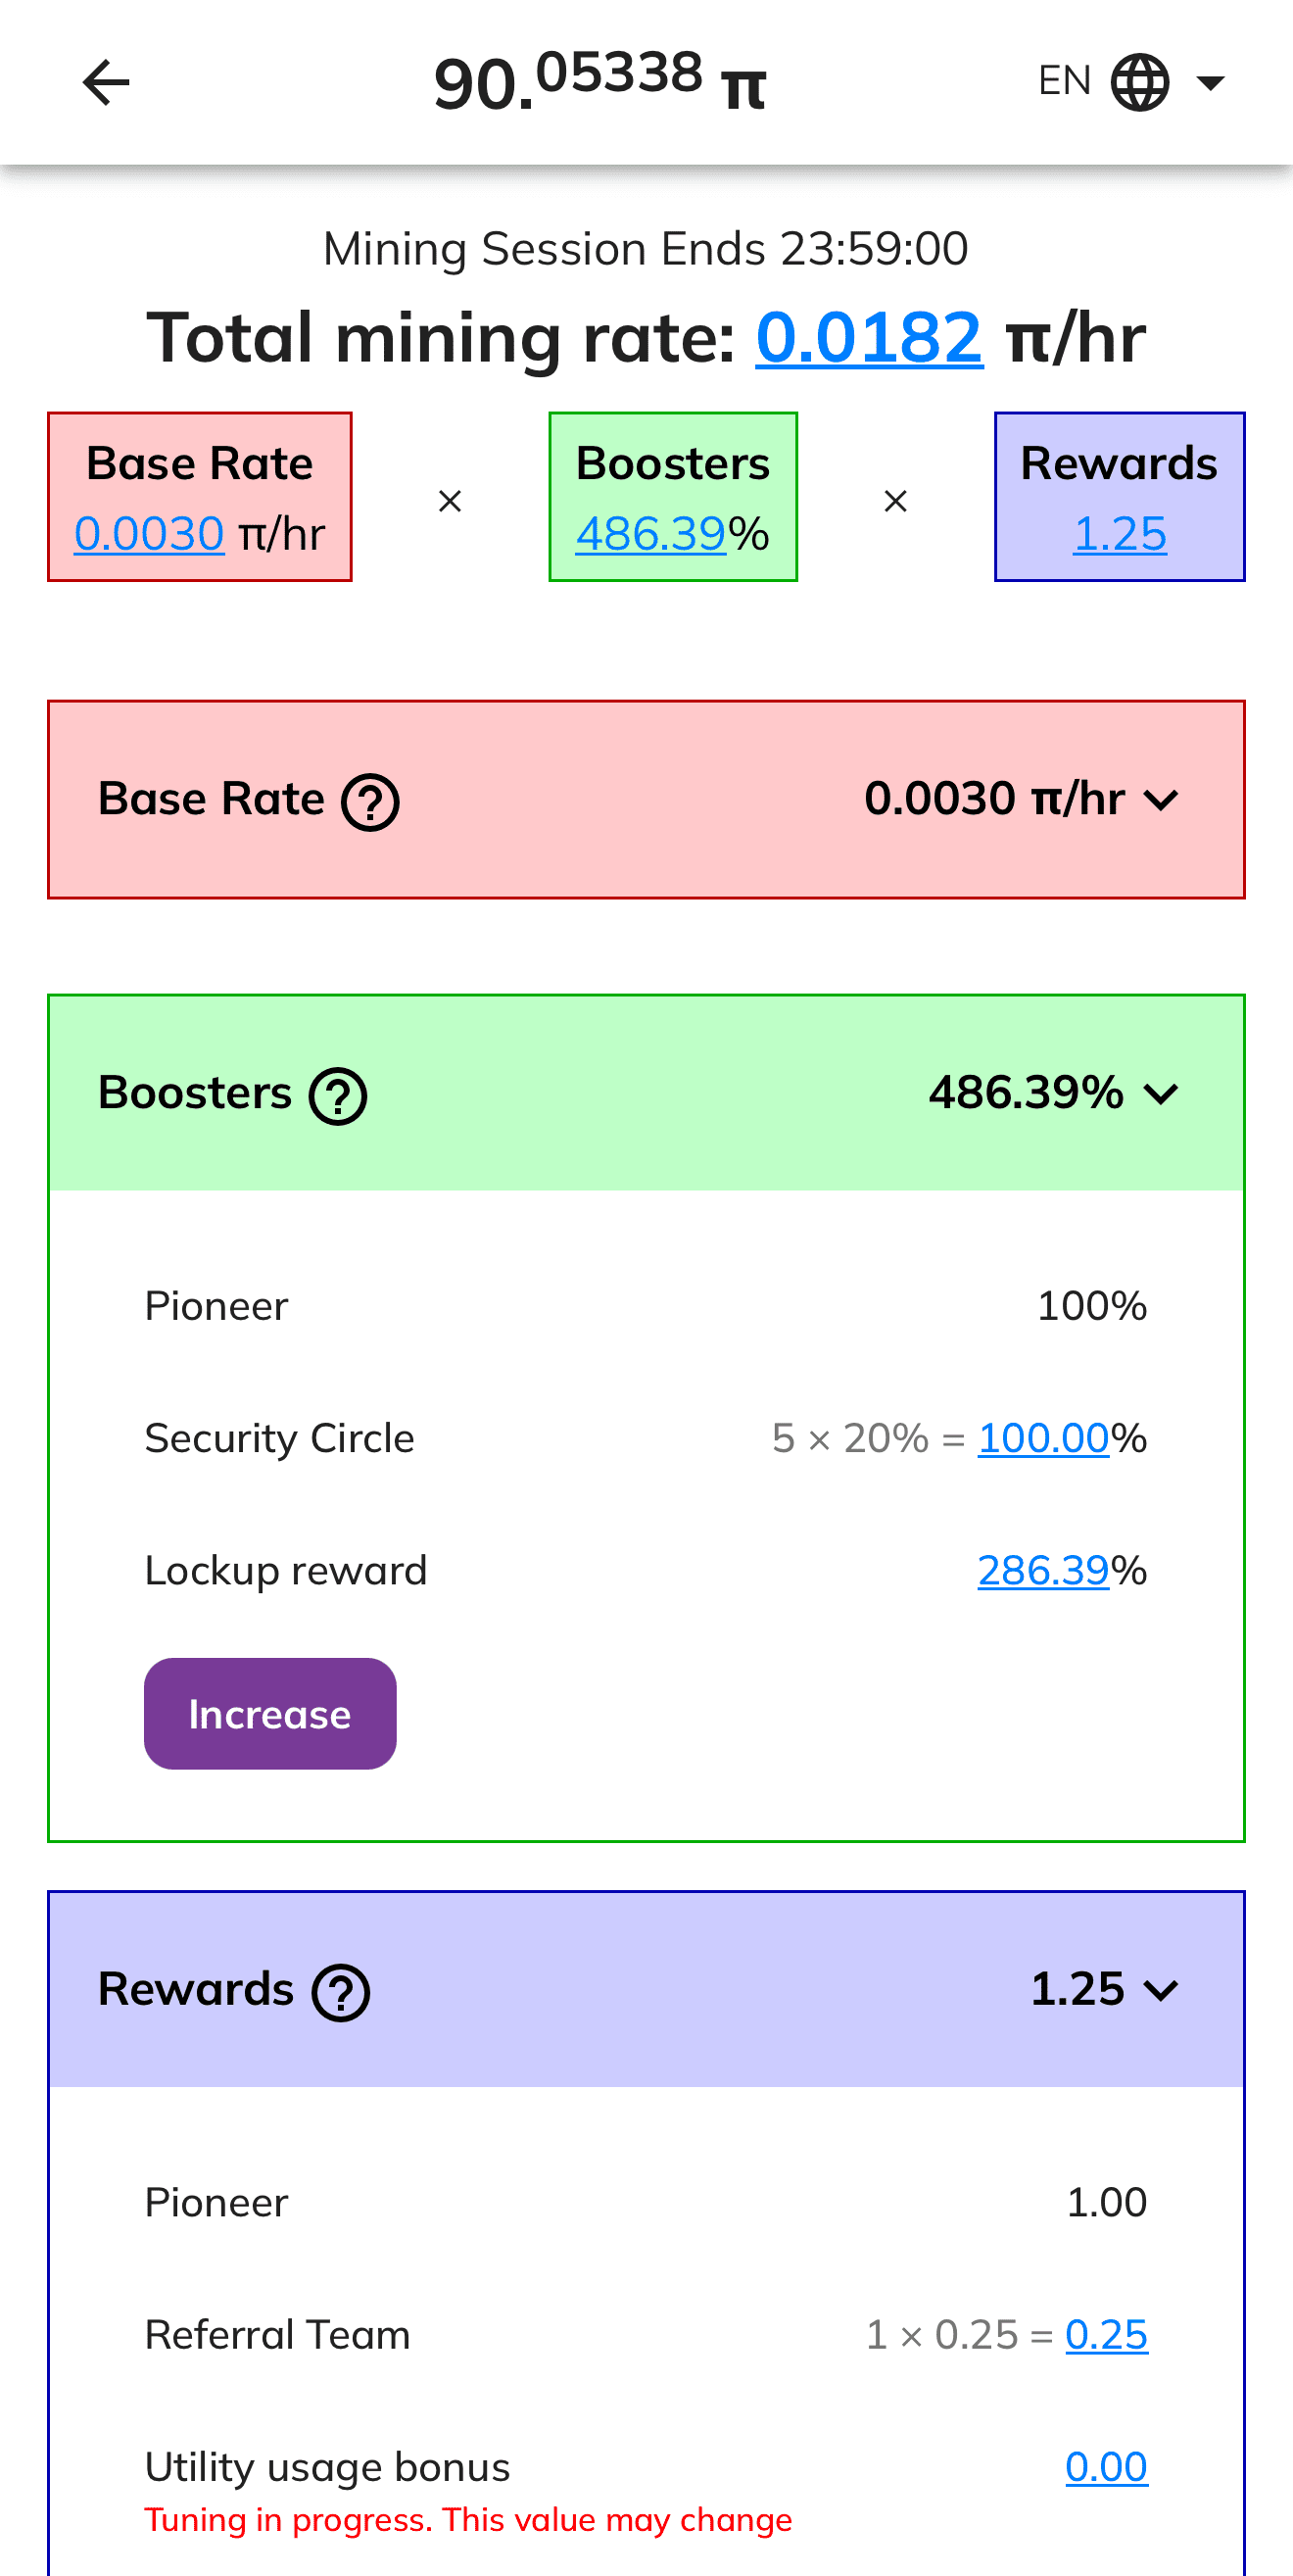Open the Rewards 1.25 link
This screenshot has width=1293, height=2576.
click(1119, 533)
